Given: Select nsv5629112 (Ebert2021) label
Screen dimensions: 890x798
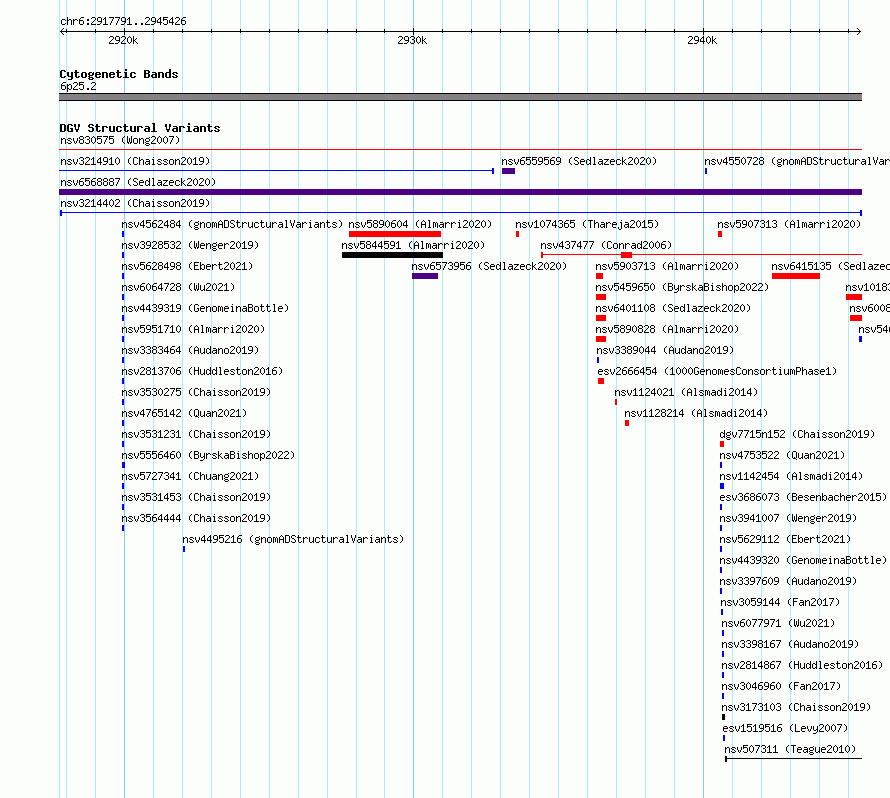Looking at the screenshot, I should tap(785, 539).
